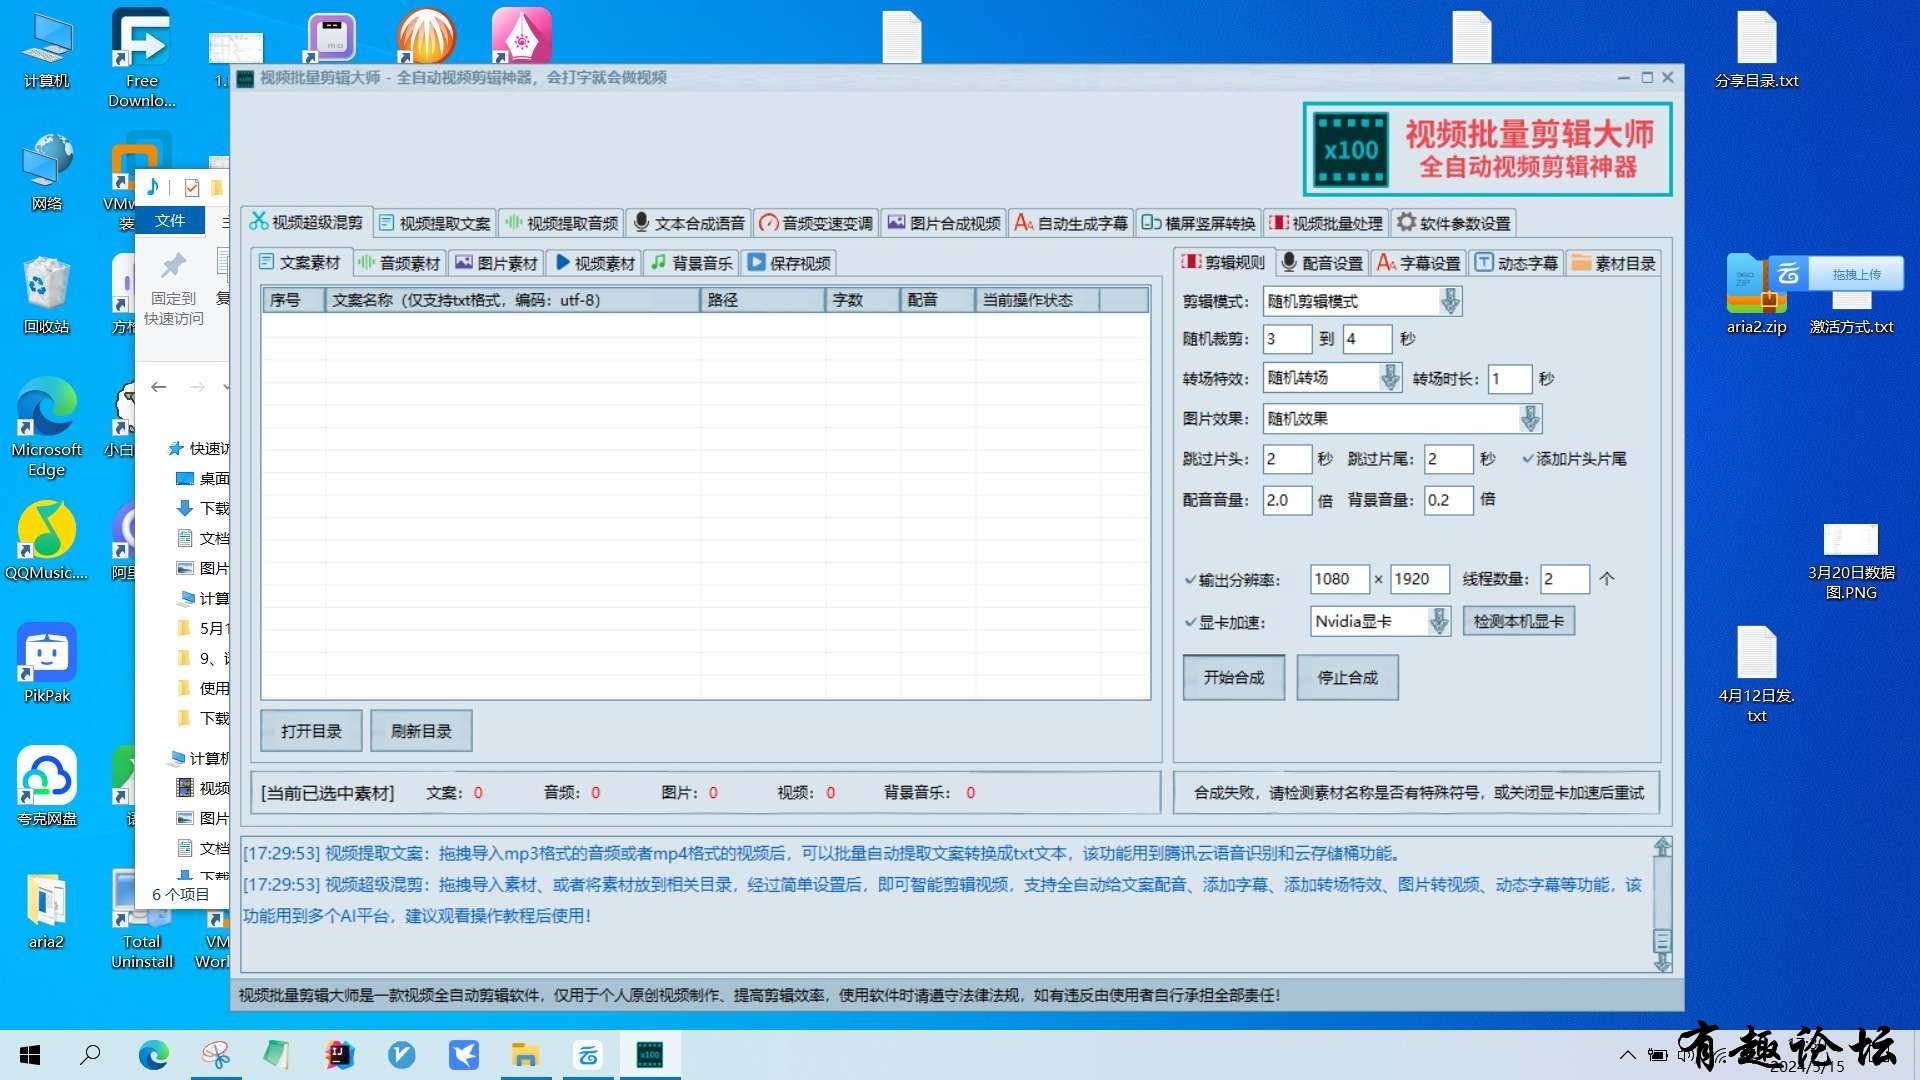
Task: Expand the 转场特效 dropdown
Action: coord(1389,378)
